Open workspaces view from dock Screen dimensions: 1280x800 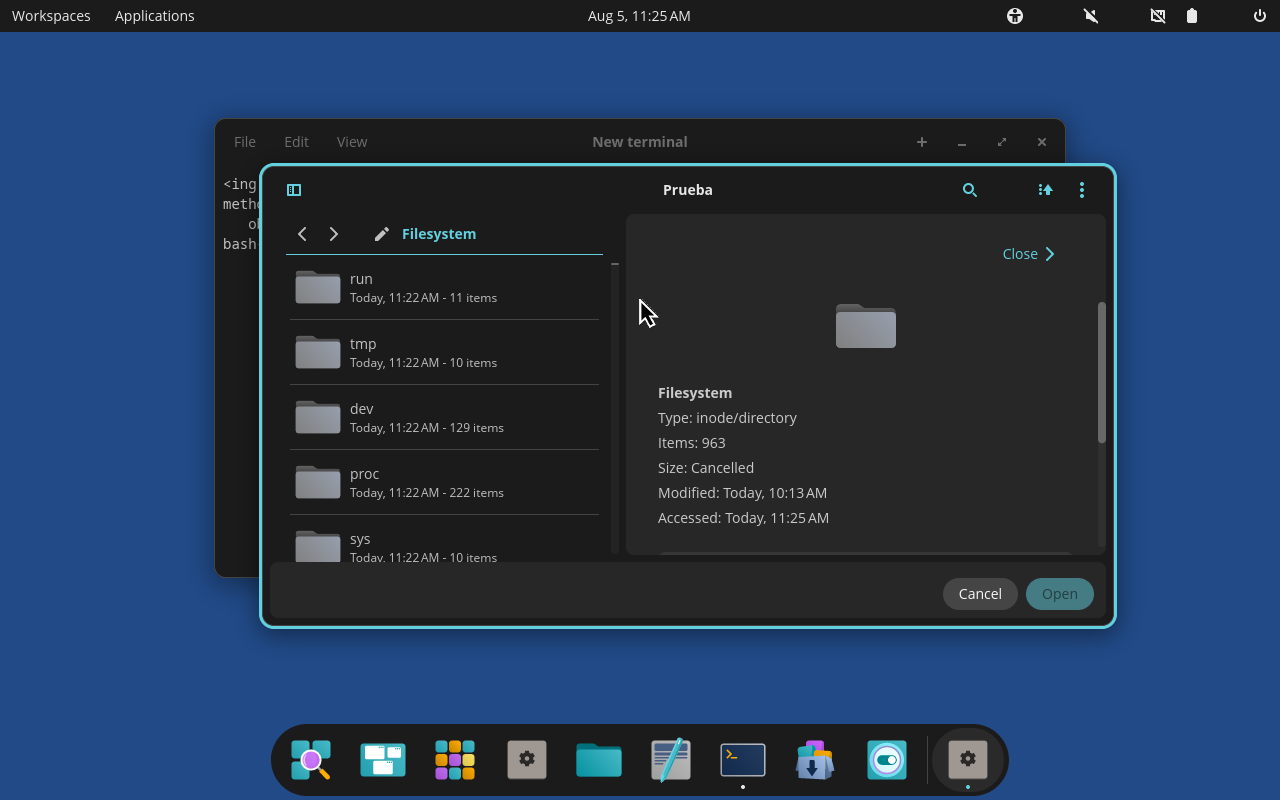(x=383, y=760)
